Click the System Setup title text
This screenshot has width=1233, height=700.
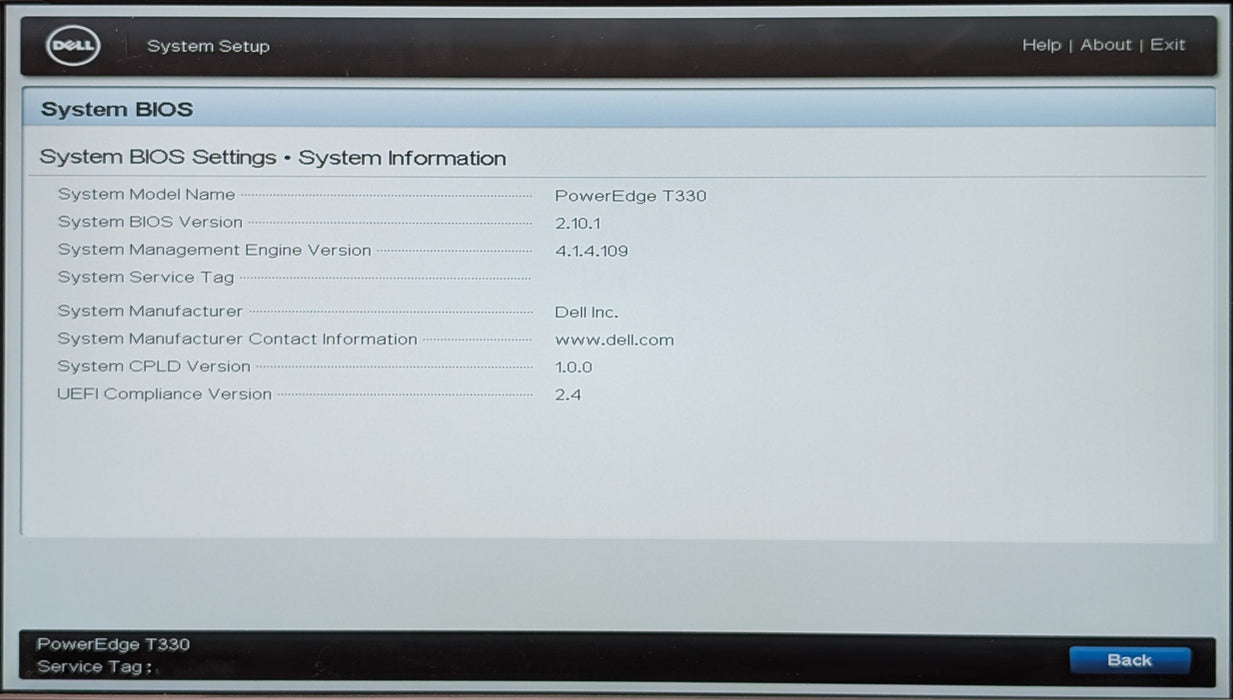click(208, 46)
